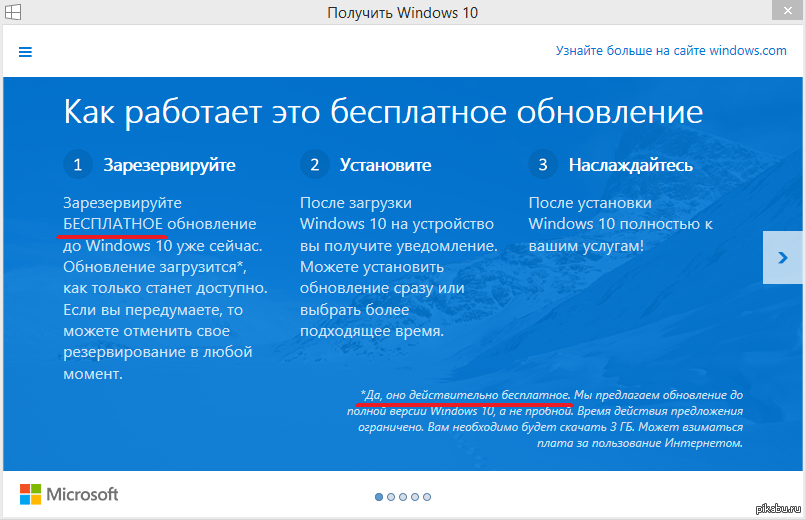Click the 'Наслаждайтесь' step heading
The height and width of the screenshot is (520, 806).
(x=630, y=164)
